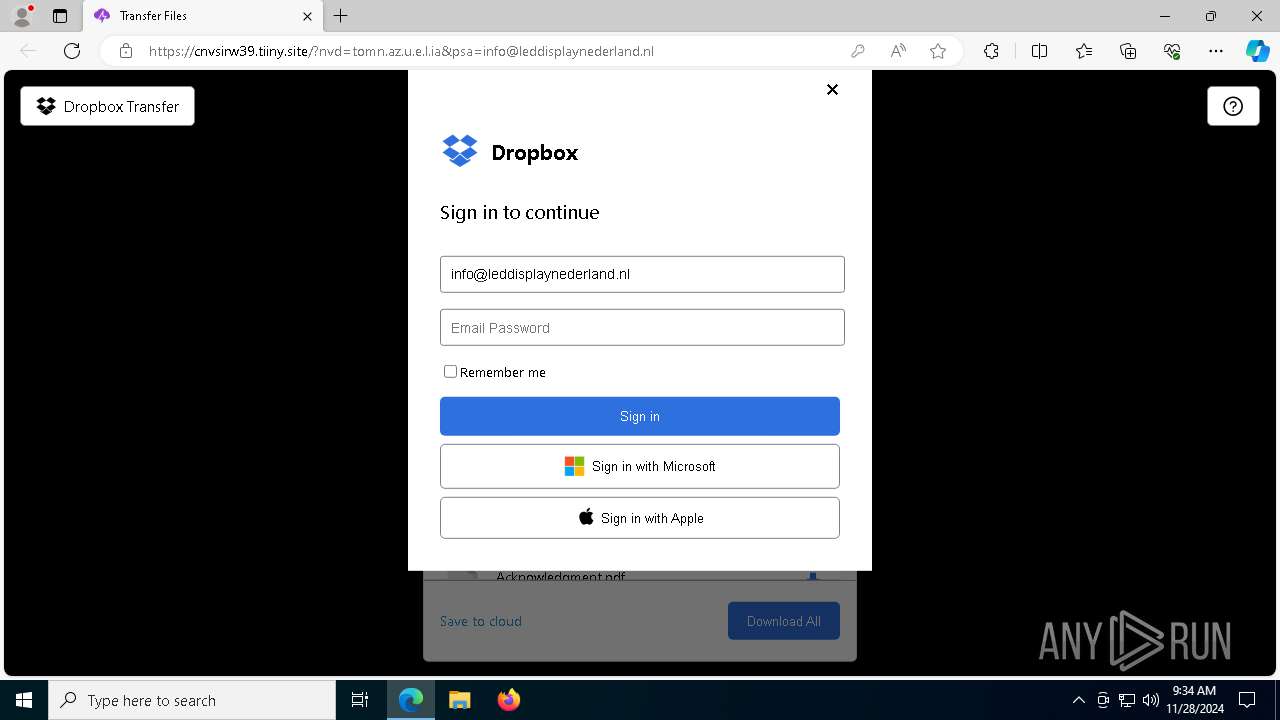Choose Sign in with Apple

point(640,518)
